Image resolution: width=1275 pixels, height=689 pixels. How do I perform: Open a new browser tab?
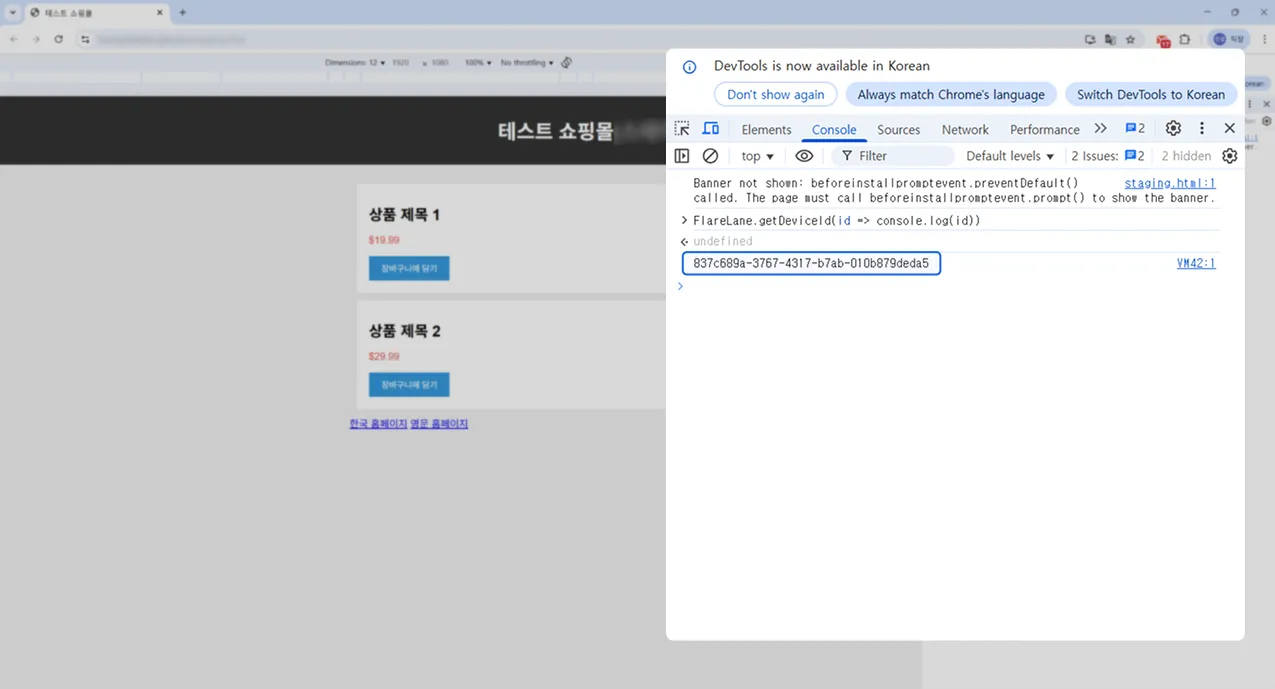(x=182, y=12)
